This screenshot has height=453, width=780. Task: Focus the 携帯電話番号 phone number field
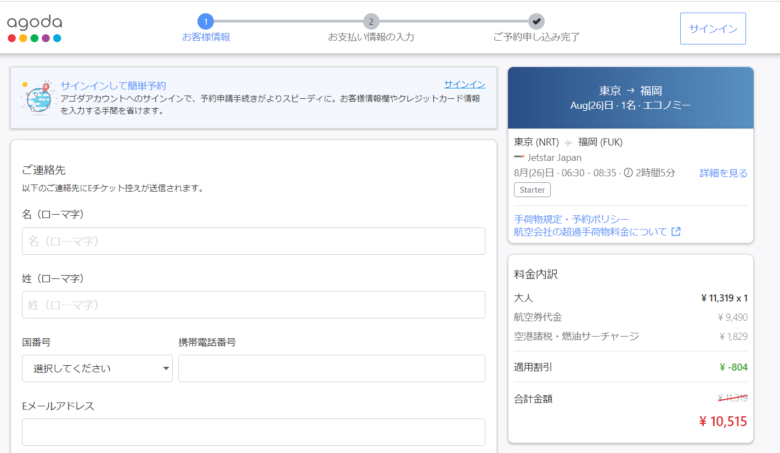click(331, 369)
